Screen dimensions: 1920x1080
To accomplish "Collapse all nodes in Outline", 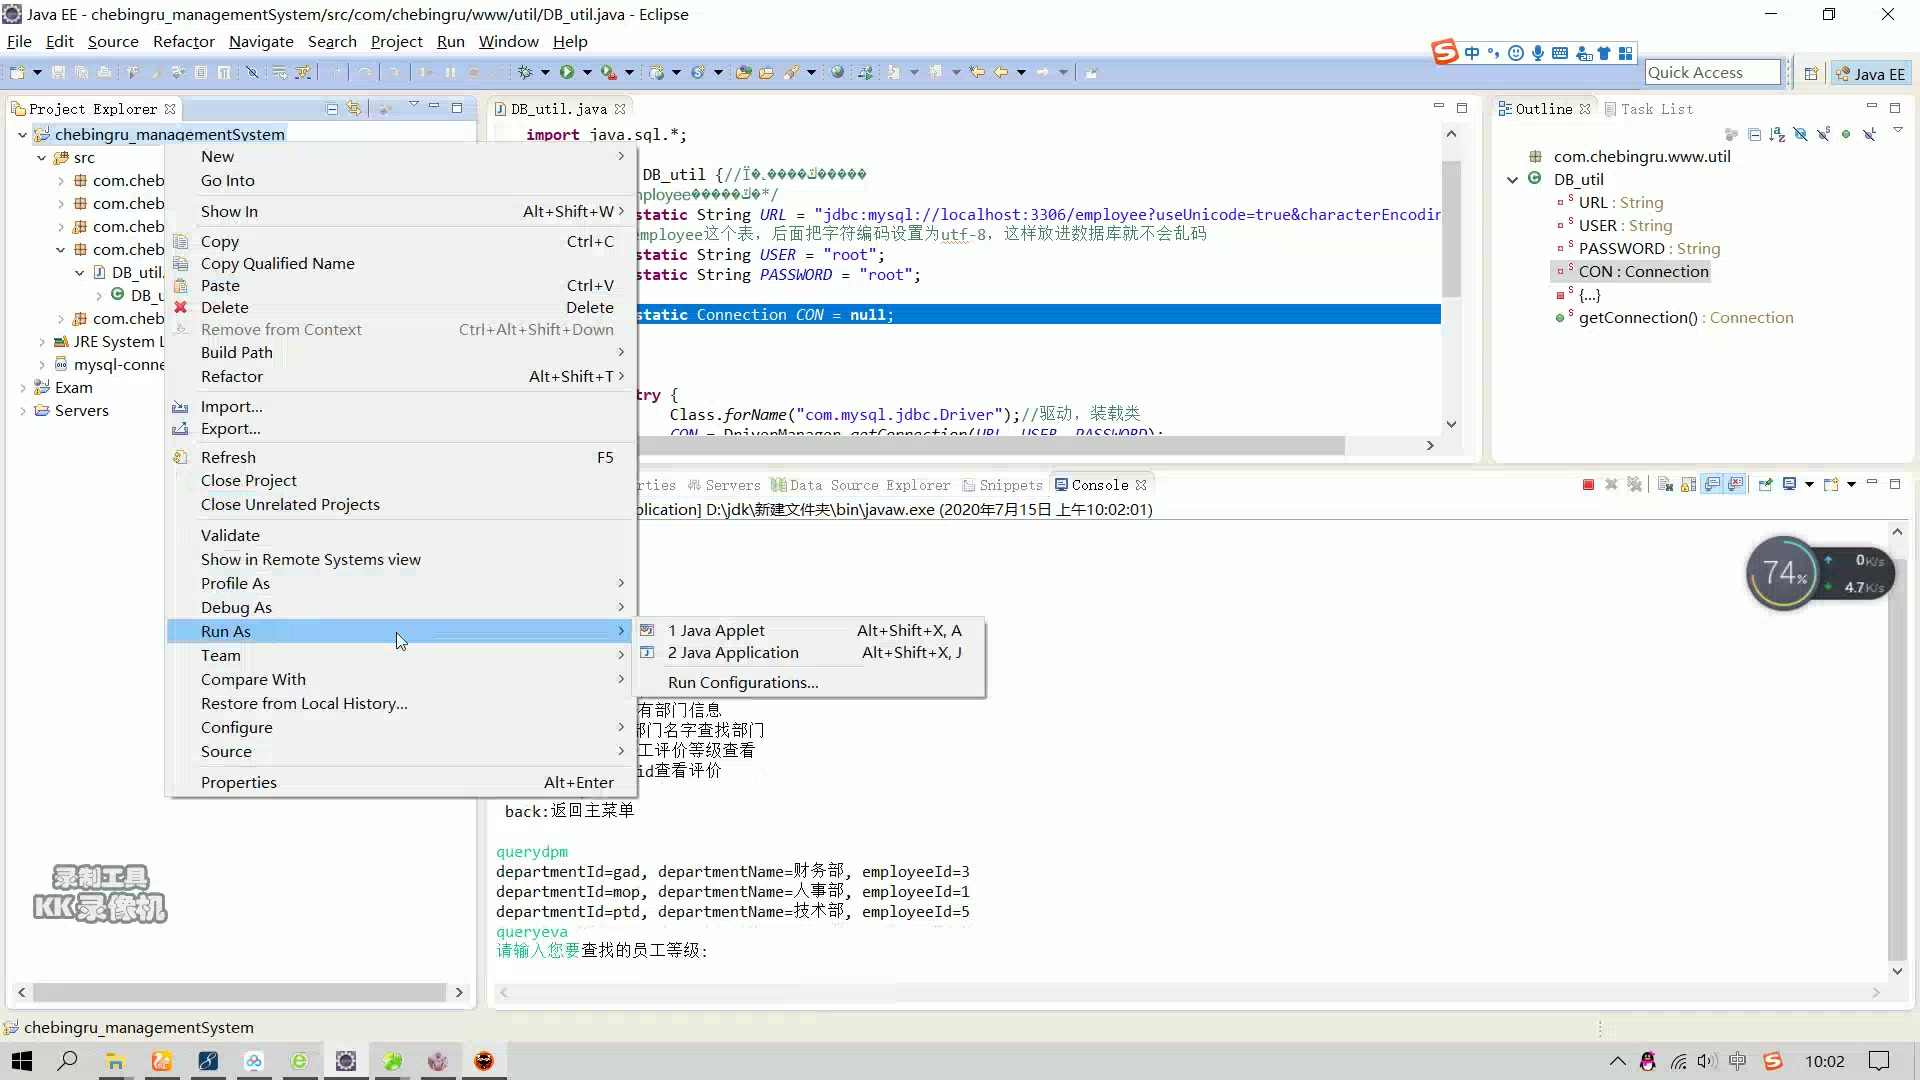I will 1754,134.
